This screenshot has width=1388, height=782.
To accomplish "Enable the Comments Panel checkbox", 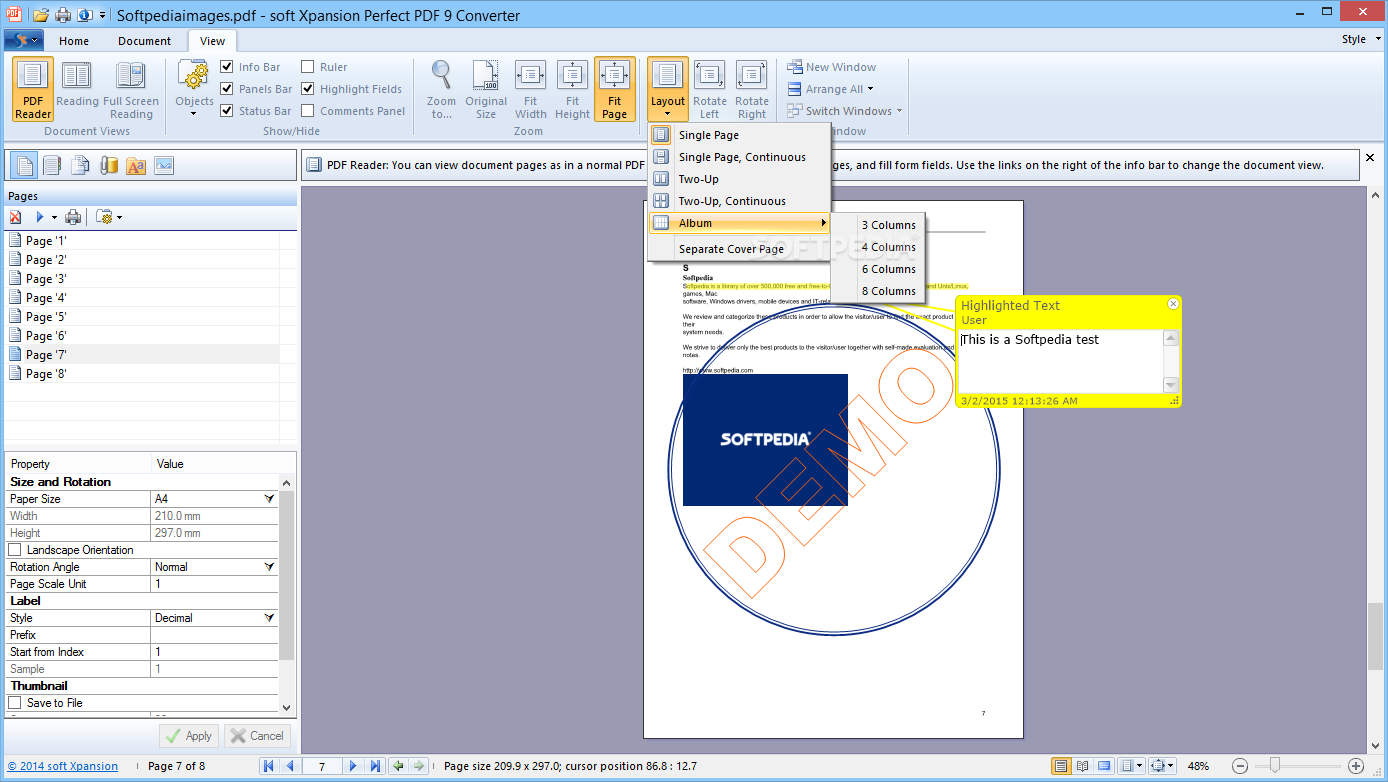I will pos(308,111).
